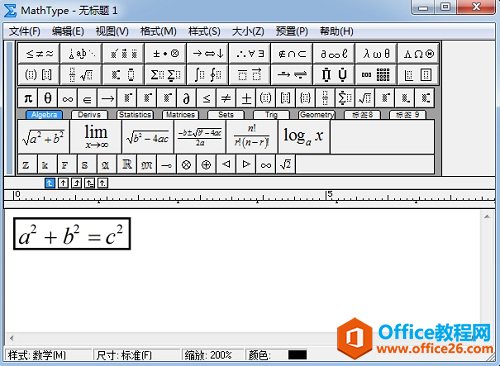Open the arrow symbols palette (→⇔↓)
The image size is (500, 366).
[x=208, y=53]
